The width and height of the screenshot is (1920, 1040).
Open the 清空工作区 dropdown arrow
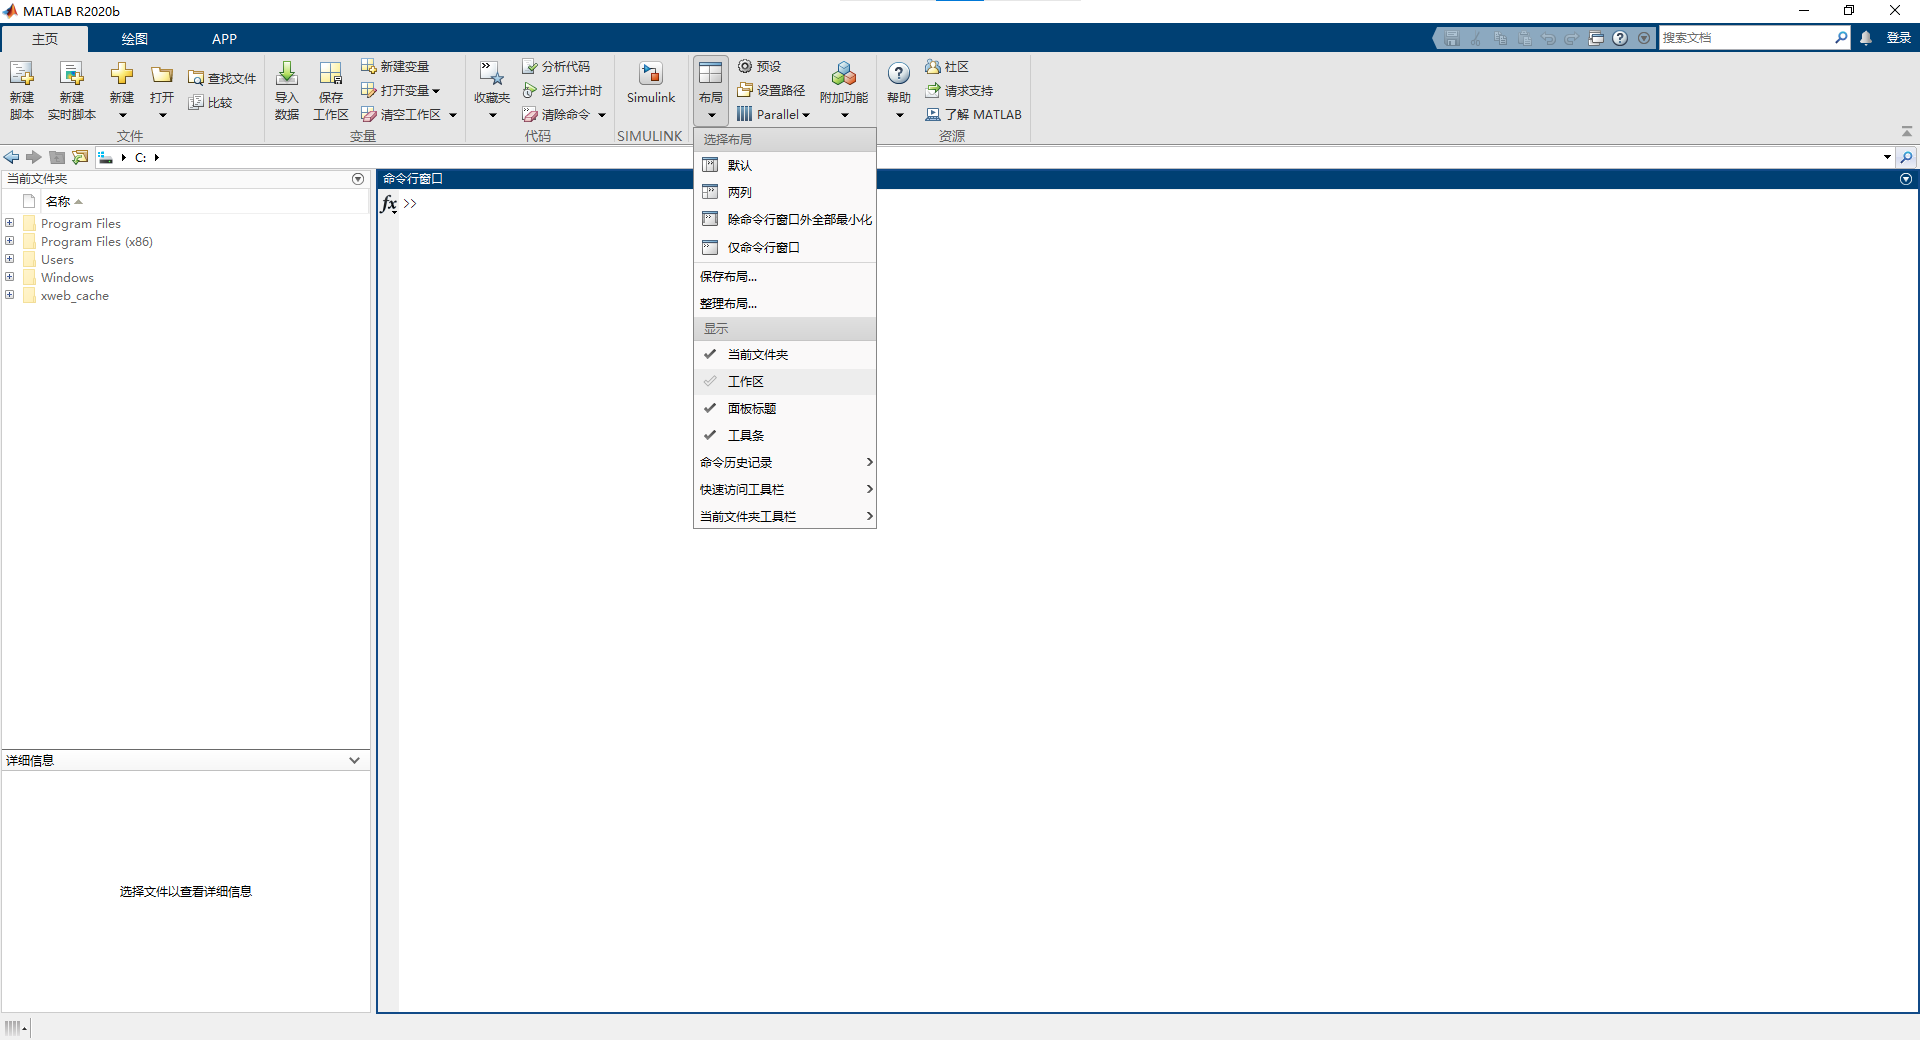tap(453, 115)
